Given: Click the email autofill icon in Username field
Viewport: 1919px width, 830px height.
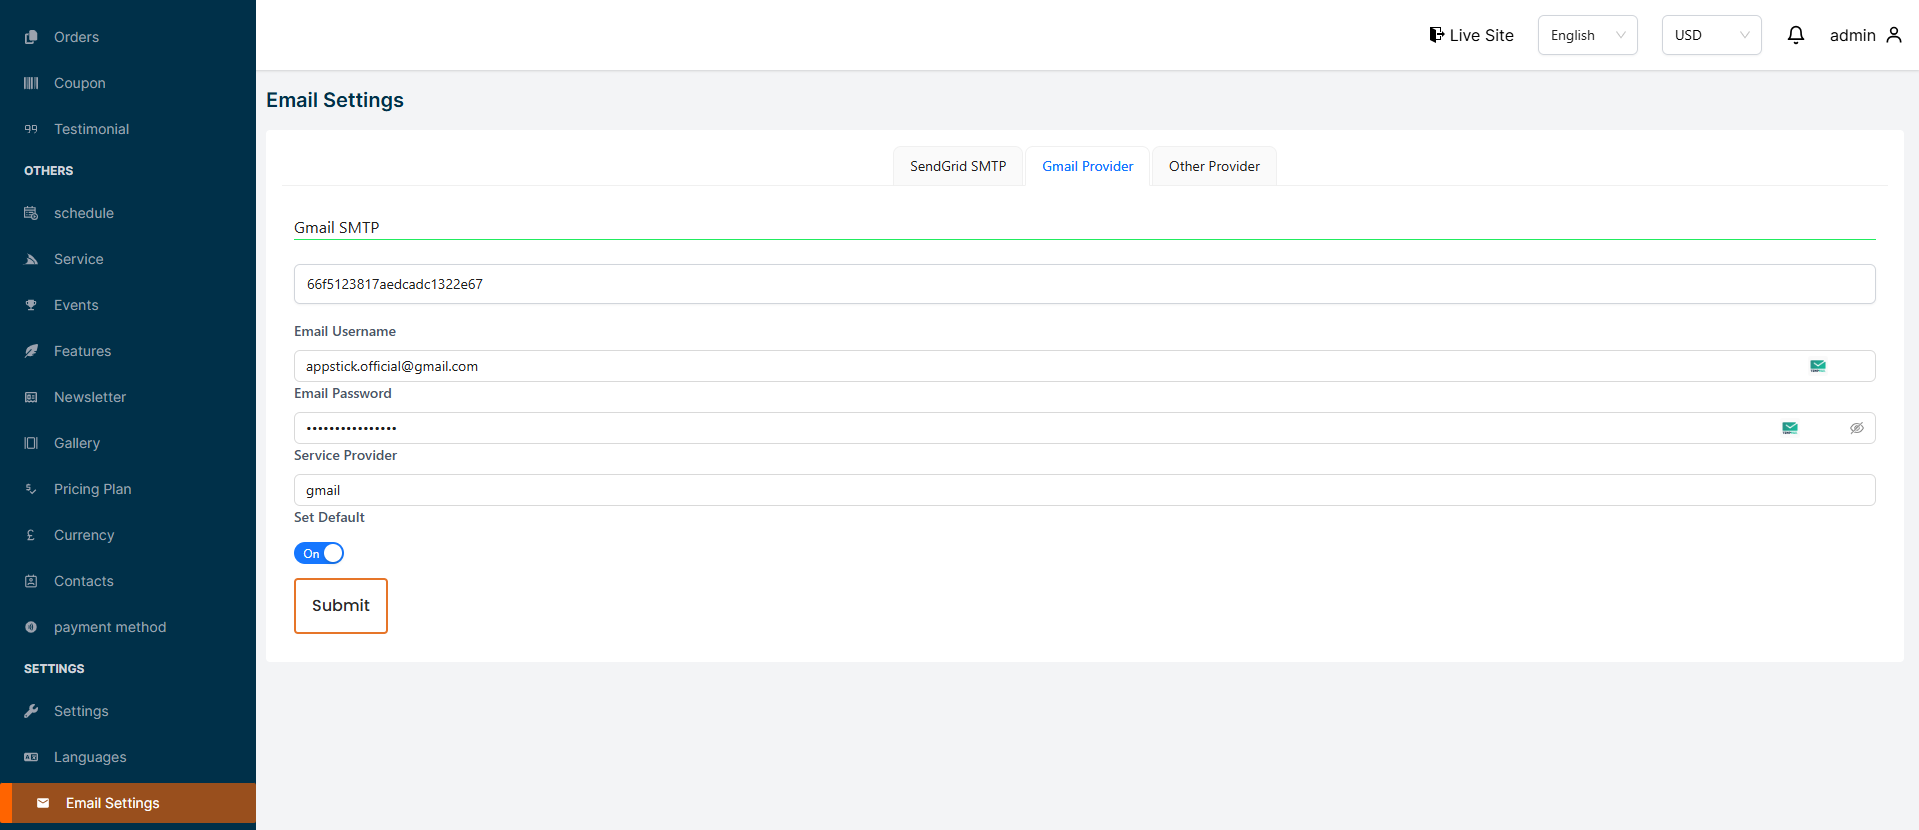Looking at the screenshot, I should (1817, 366).
